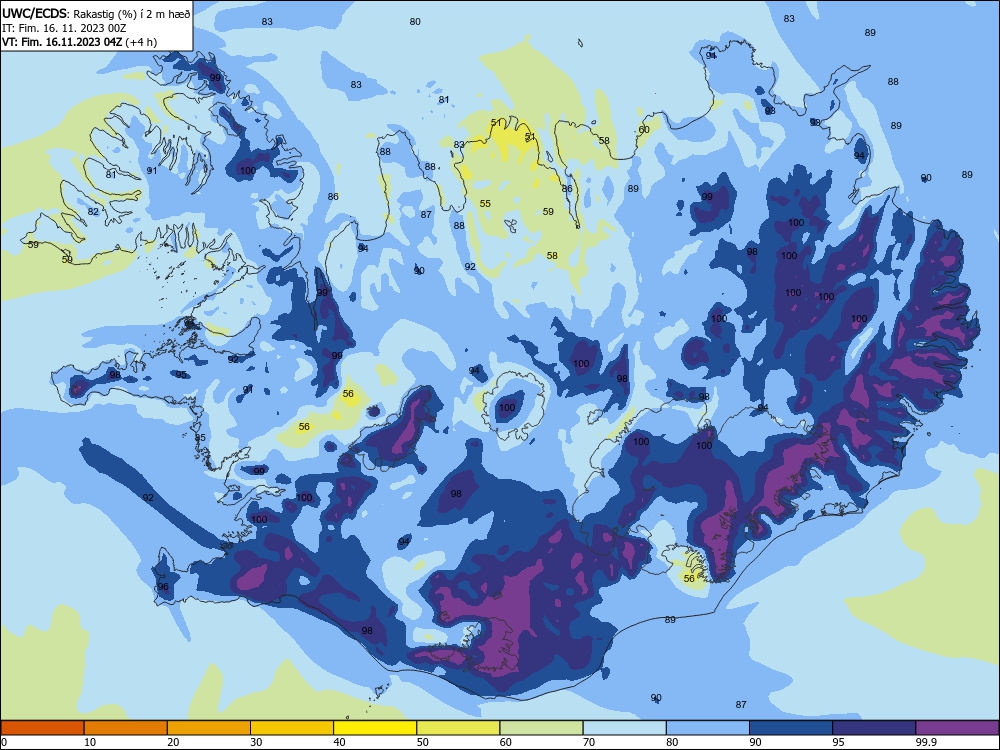Click the legend tick label '40'
The height and width of the screenshot is (750, 1000).
(x=340, y=742)
